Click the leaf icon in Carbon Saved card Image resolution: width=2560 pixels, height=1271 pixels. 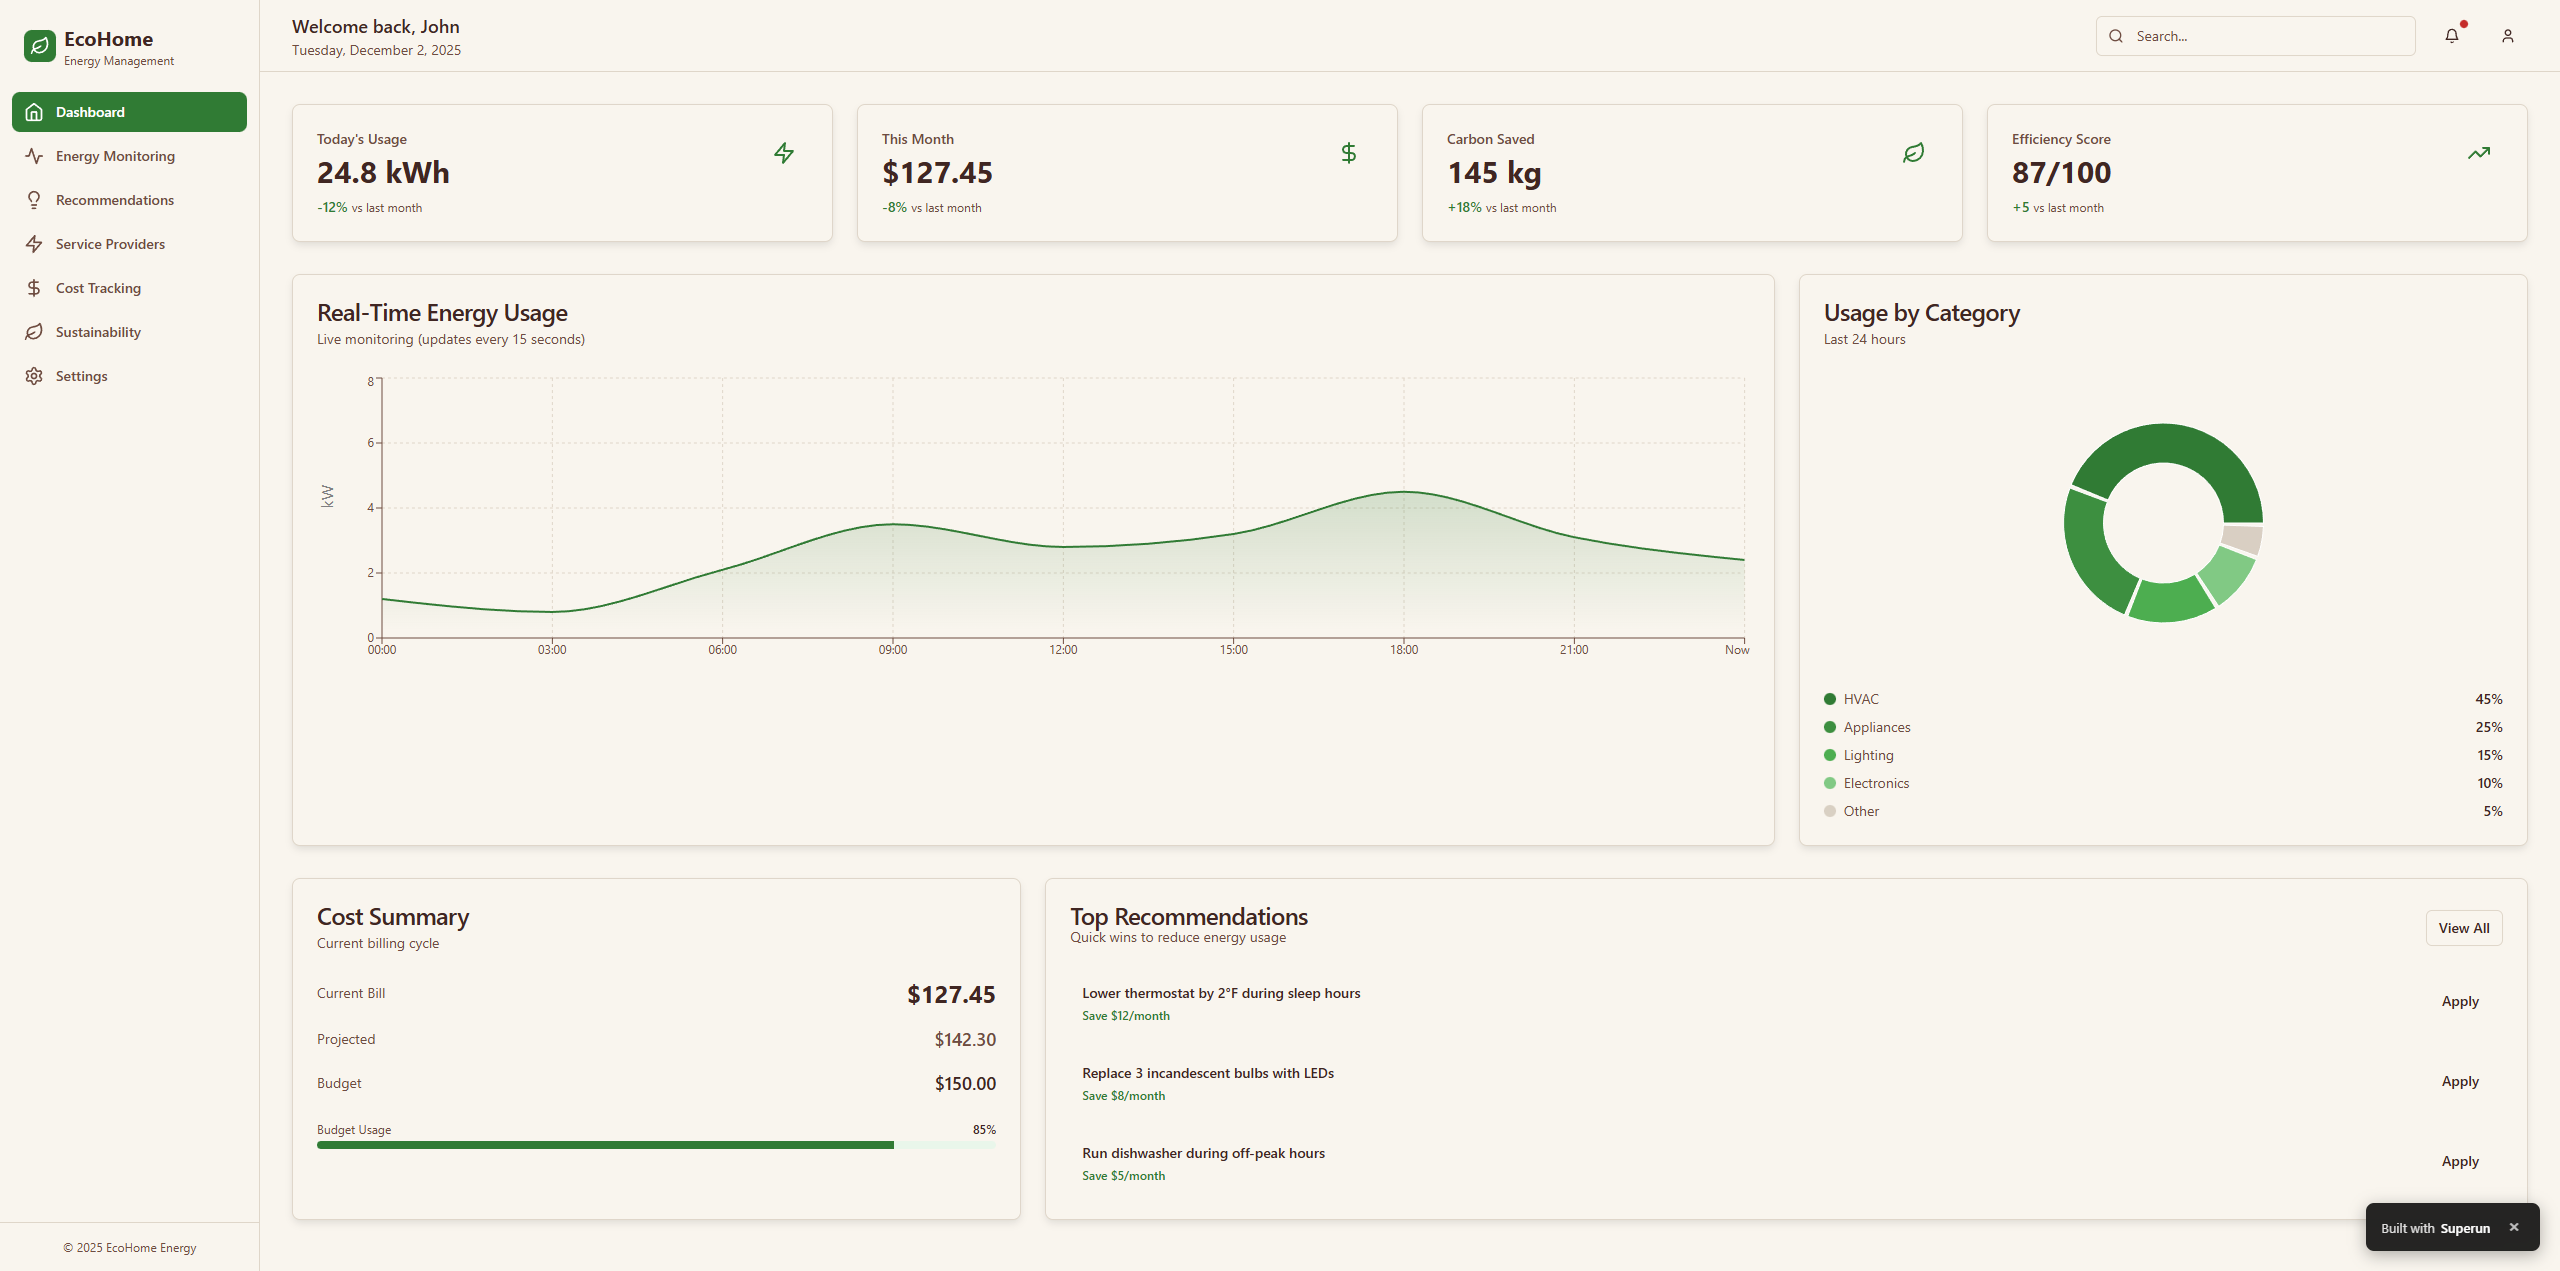click(x=1913, y=153)
